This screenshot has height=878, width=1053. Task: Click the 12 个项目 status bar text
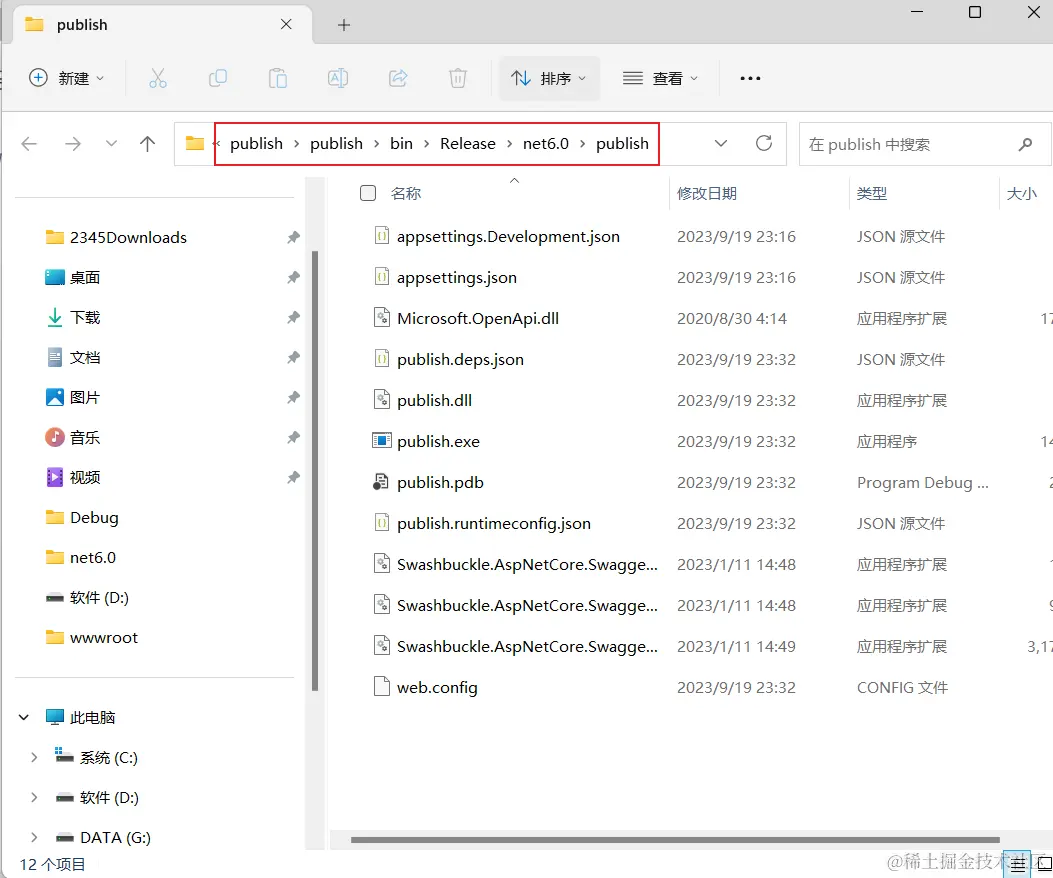[52, 865]
